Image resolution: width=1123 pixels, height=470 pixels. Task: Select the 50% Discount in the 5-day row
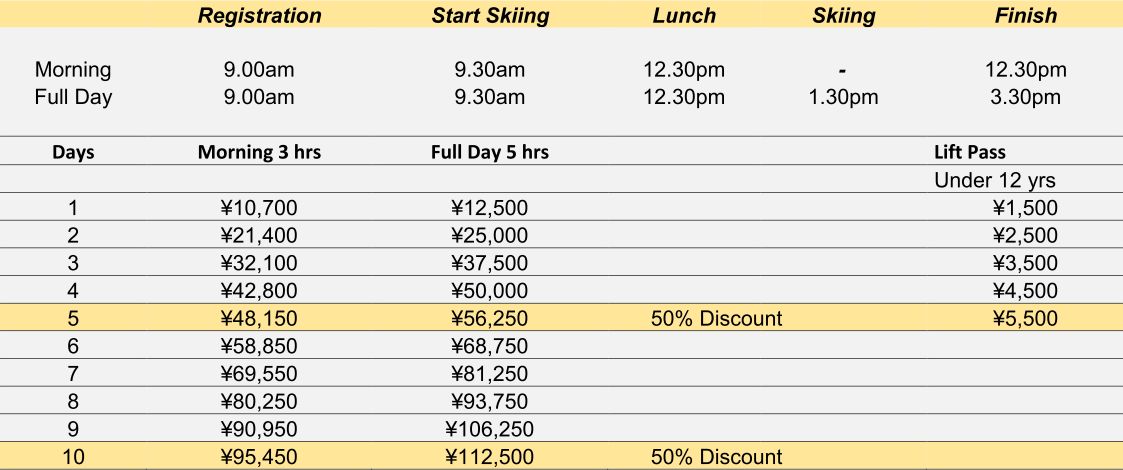(x=717, y=318)
